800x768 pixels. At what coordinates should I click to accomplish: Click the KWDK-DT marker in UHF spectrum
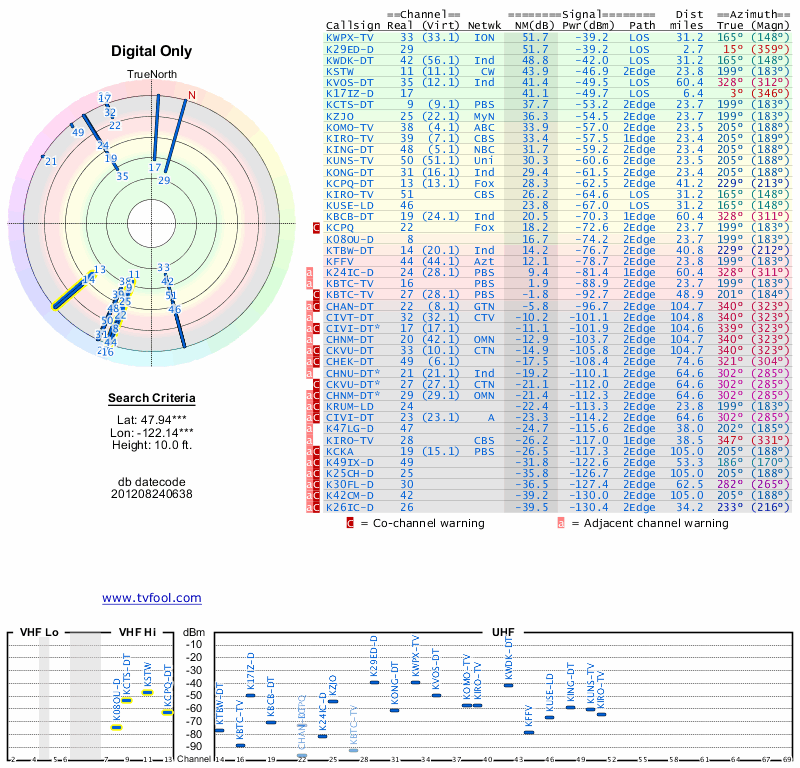click(508, 685)
